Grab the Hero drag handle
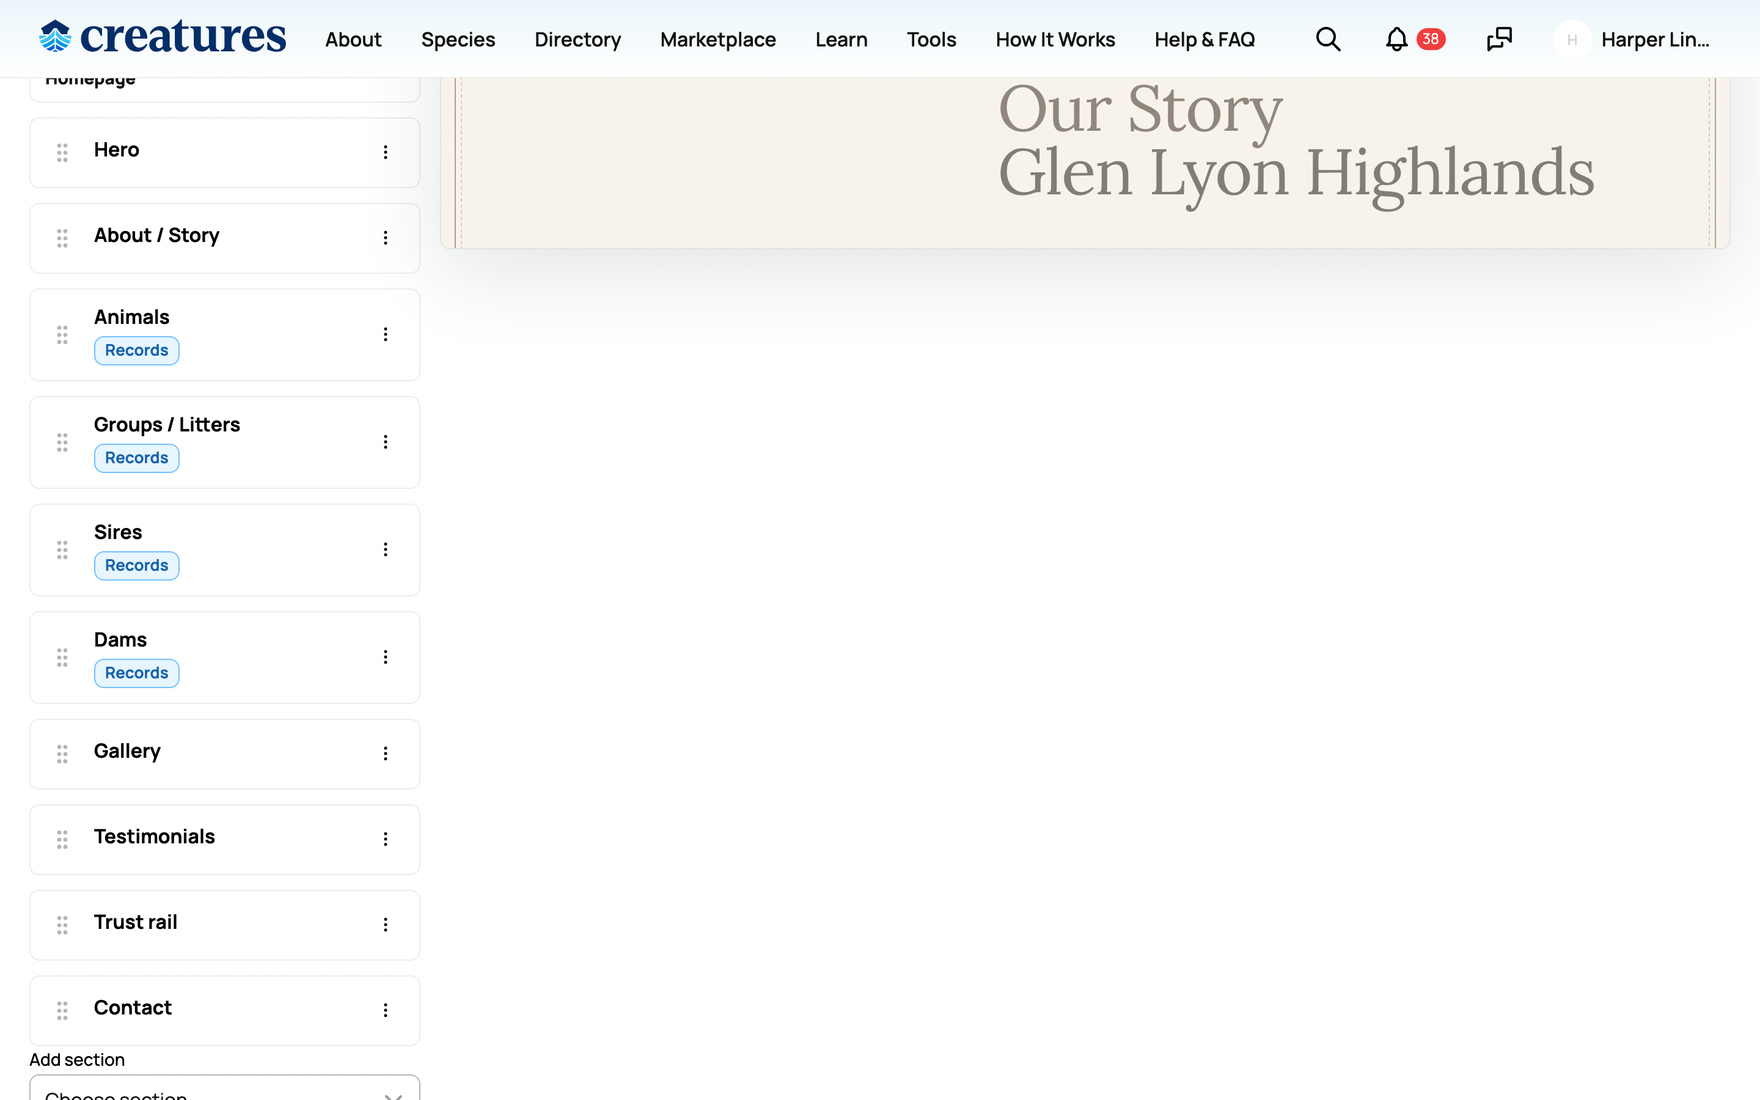Image resolution: width=1760 pixels, height=1100 pixels. pyautogui.click(x=62, y=152)
